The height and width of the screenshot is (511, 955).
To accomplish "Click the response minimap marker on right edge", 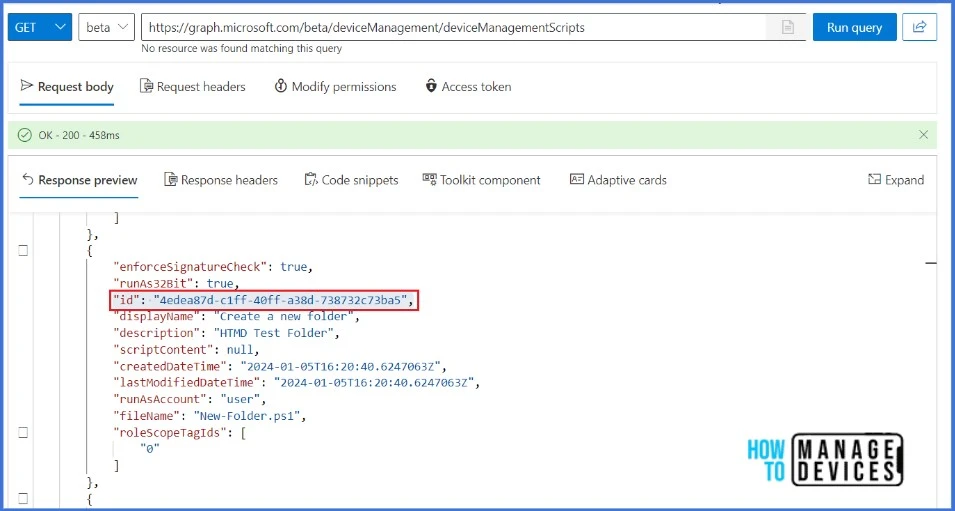I will click(931, 263).
